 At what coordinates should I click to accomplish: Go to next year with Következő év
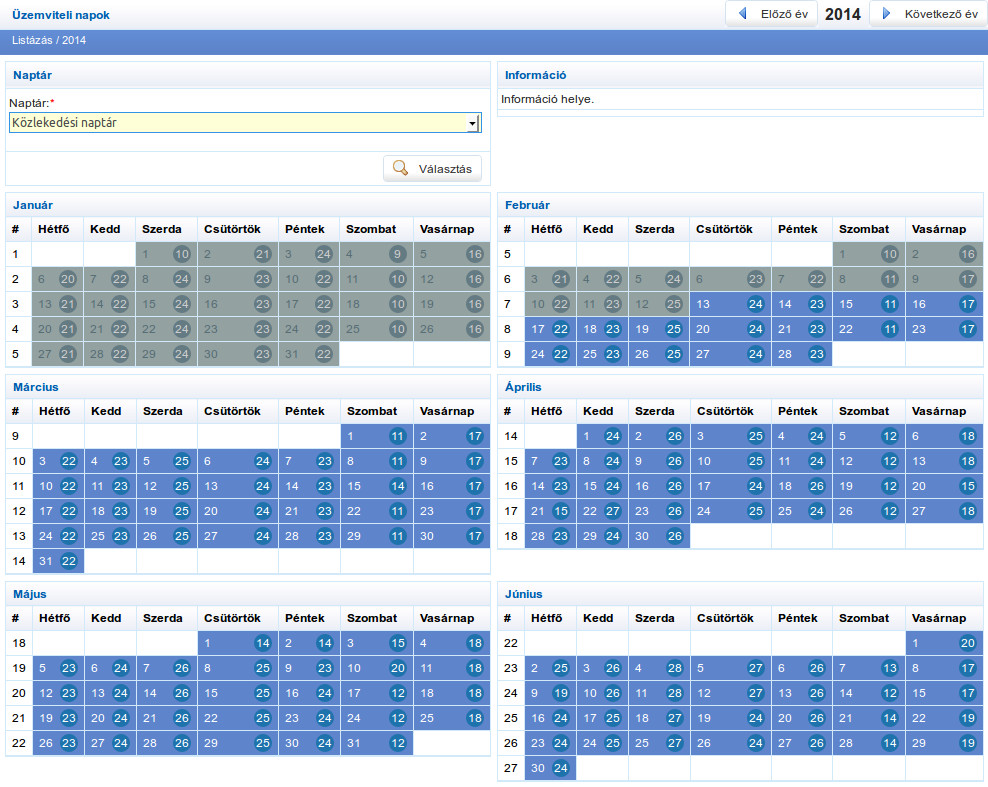pos(929,14)
